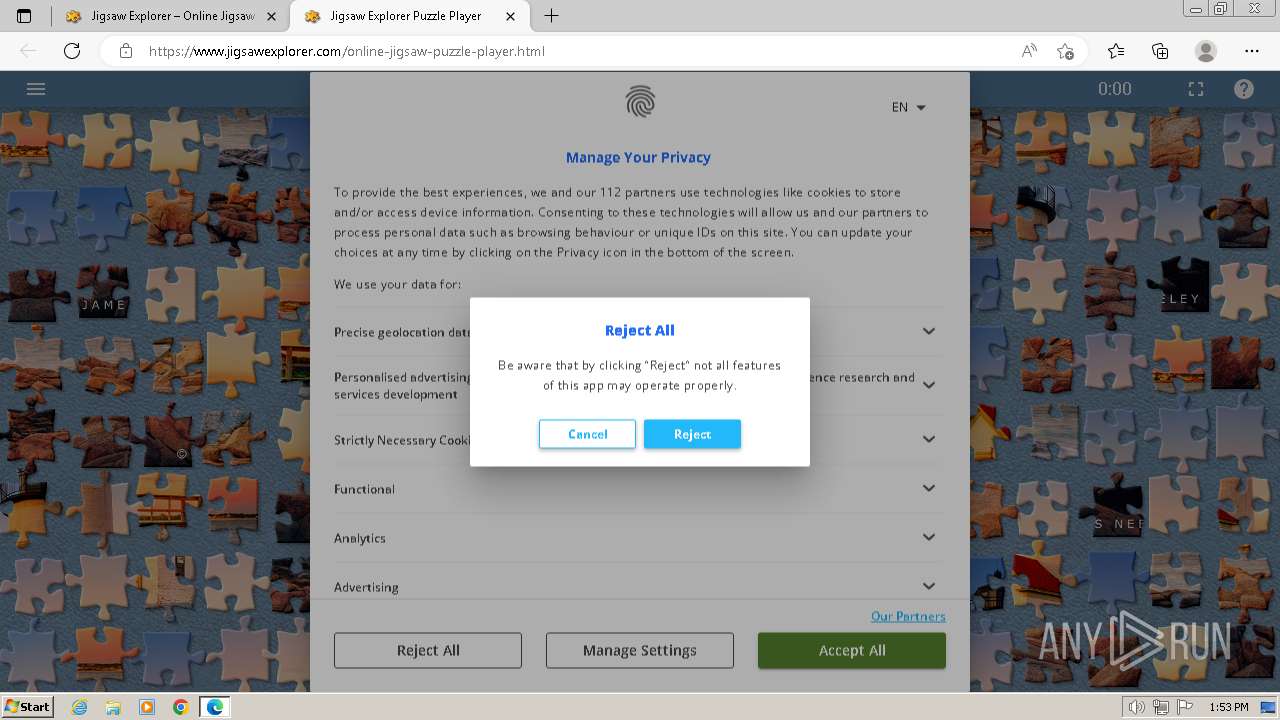The height and width of the screenshot is (720, 1280).
Task: Open media player from taskbar
Action: [x=147, y=707]
